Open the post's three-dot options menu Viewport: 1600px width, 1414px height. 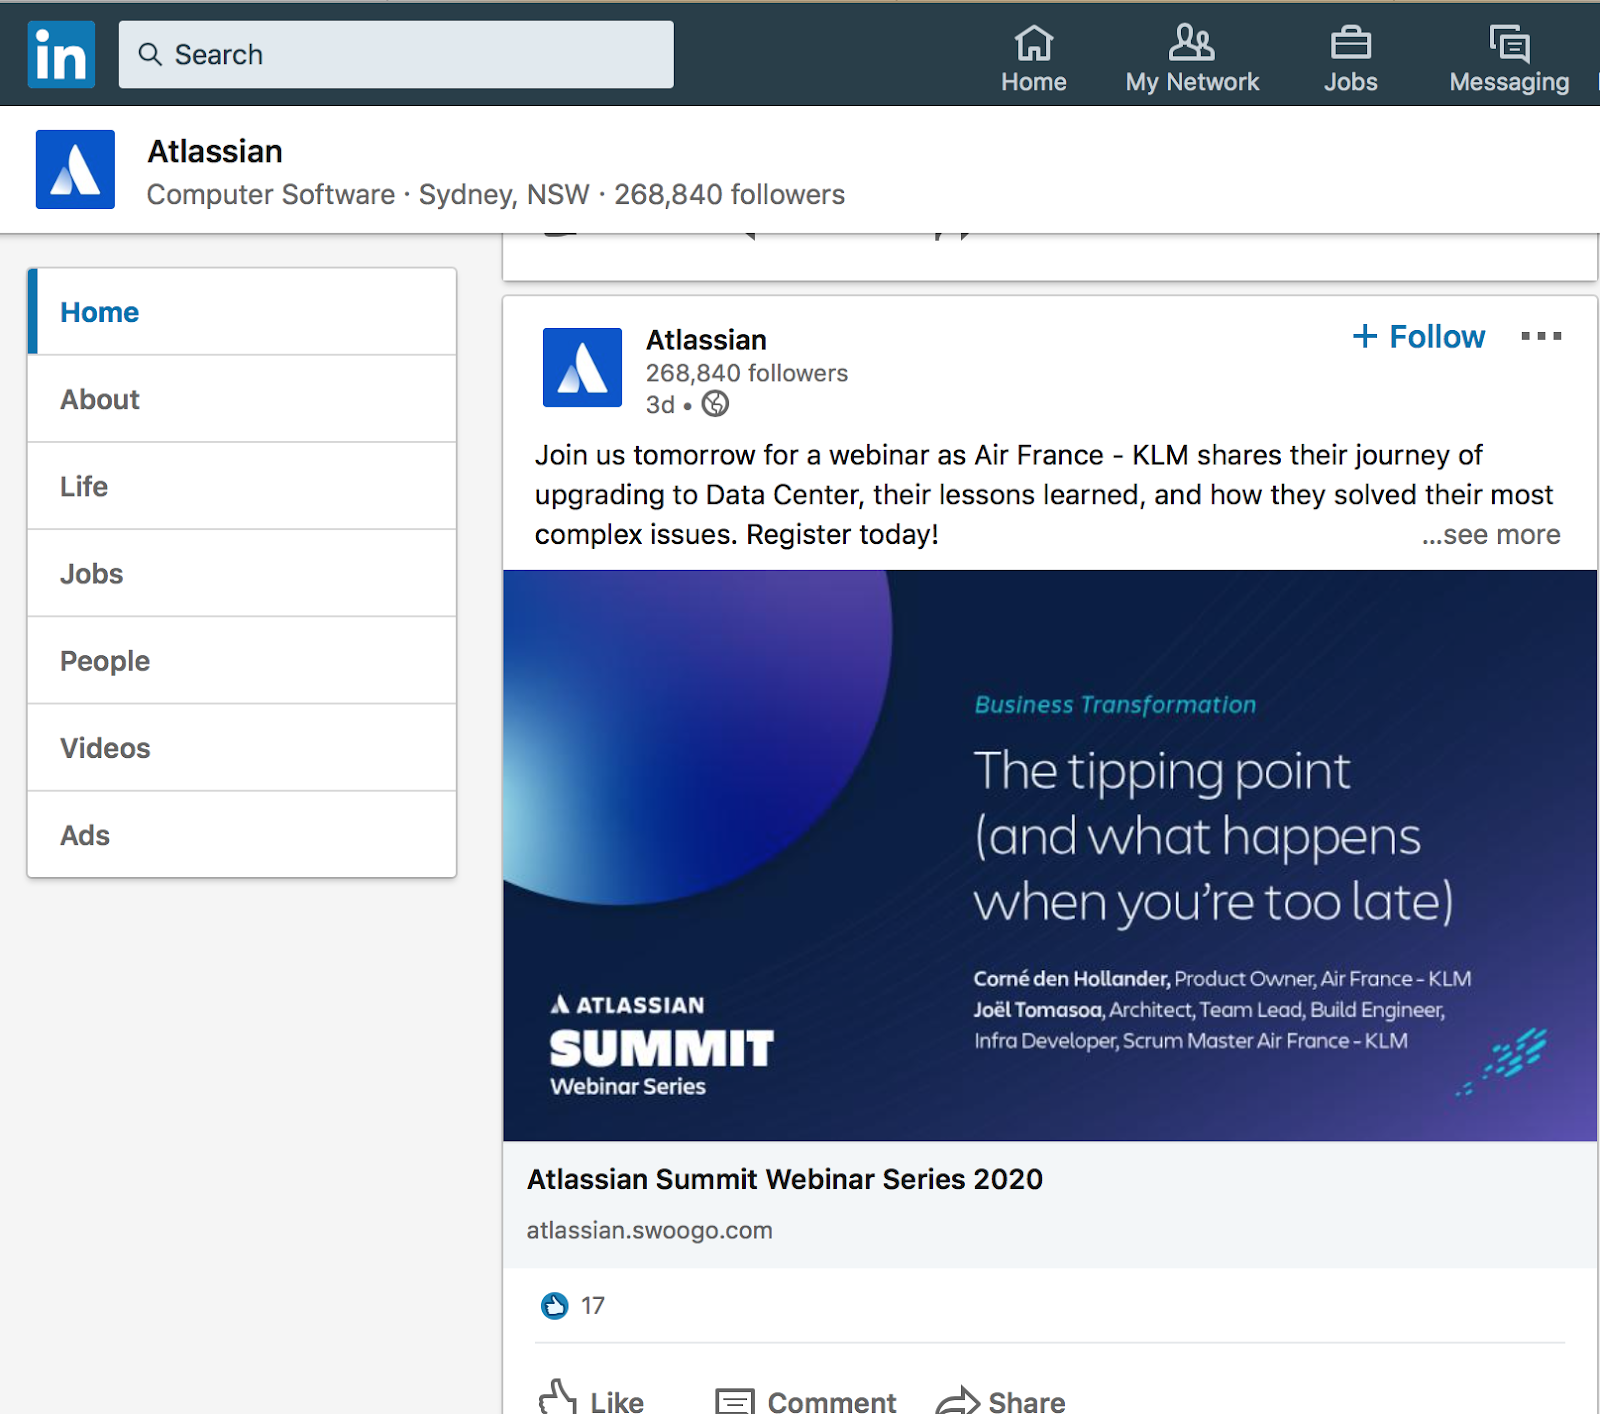tap(1541, 336)
